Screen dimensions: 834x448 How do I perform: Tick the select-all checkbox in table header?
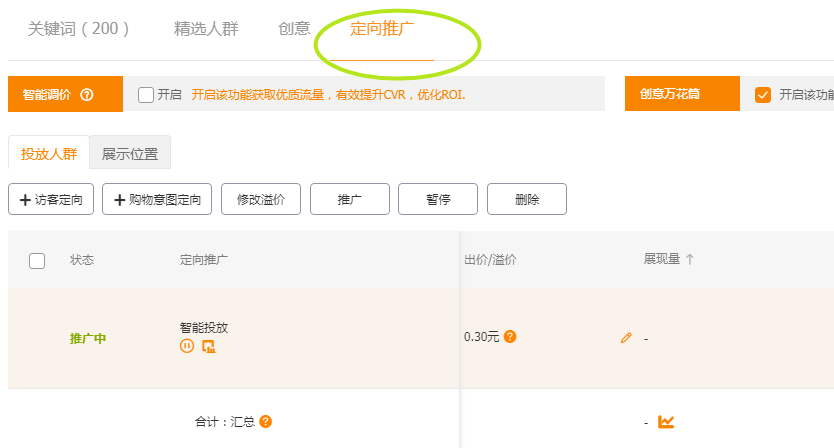click(x=37, y=261)
